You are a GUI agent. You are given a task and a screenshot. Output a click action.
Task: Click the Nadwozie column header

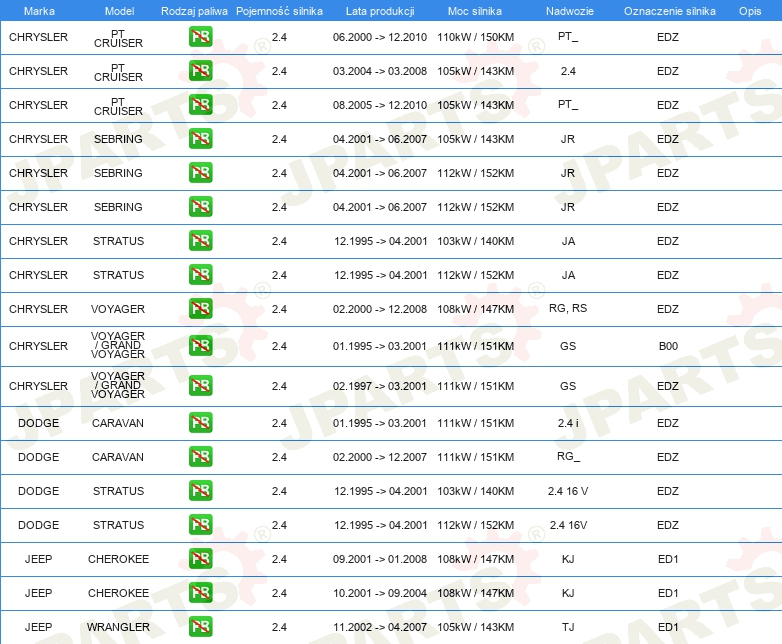tap(570, 11)
